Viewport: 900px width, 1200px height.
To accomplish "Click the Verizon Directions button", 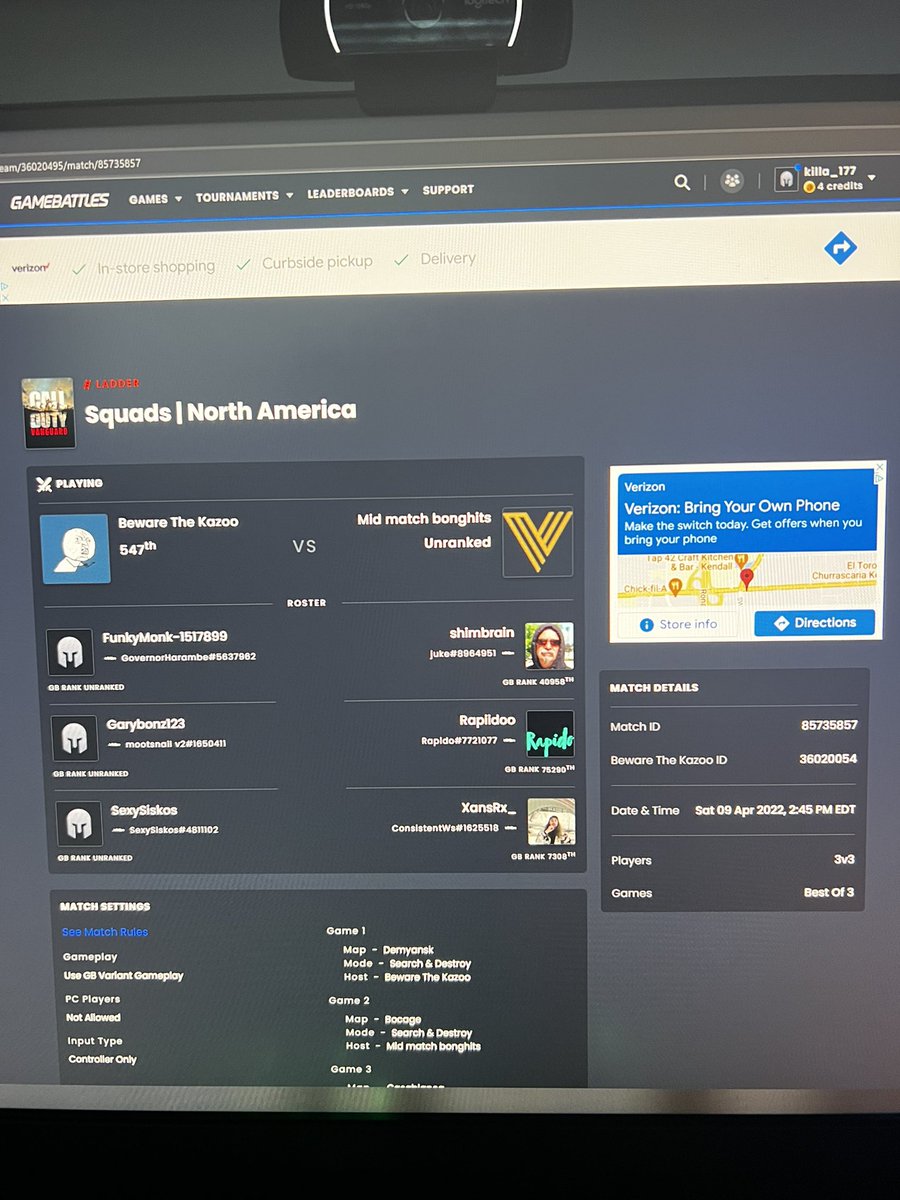I will tap(815, 622).
